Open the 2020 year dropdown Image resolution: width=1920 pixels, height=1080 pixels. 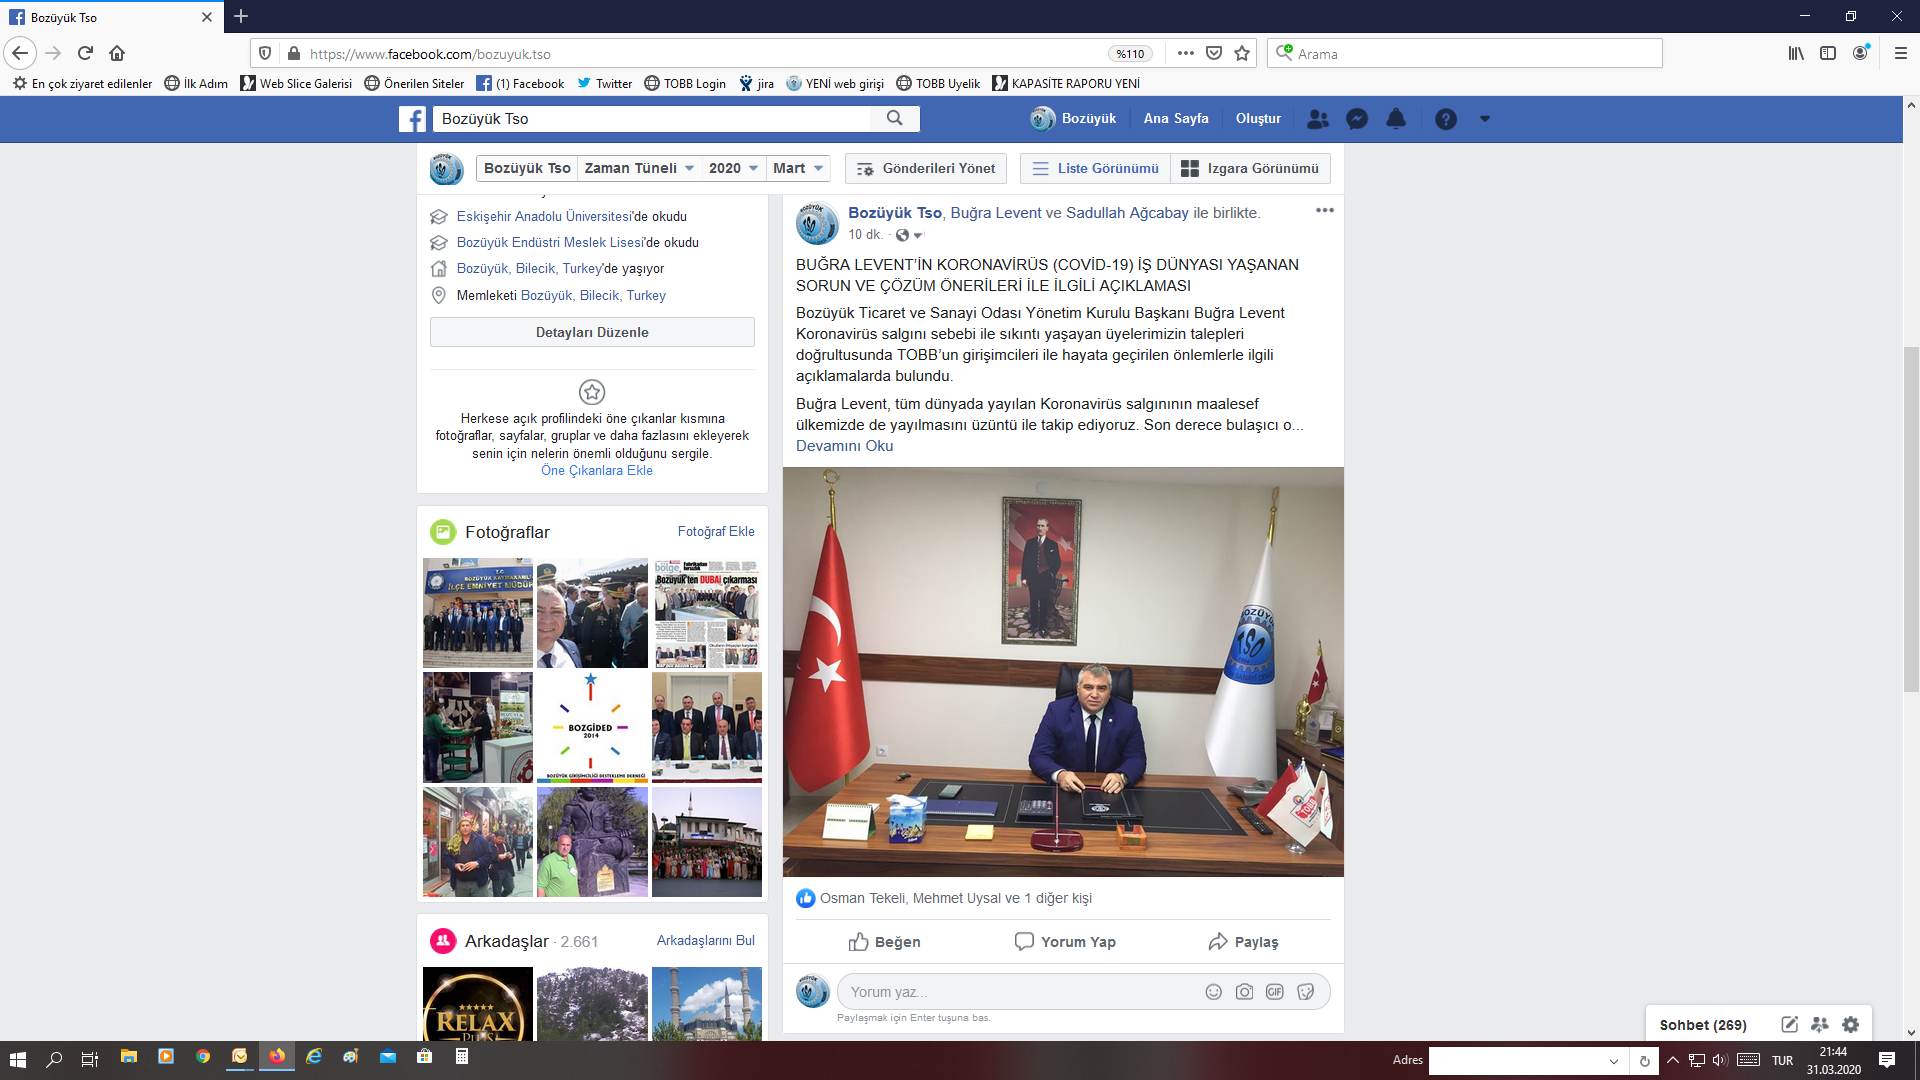(734, 168)
